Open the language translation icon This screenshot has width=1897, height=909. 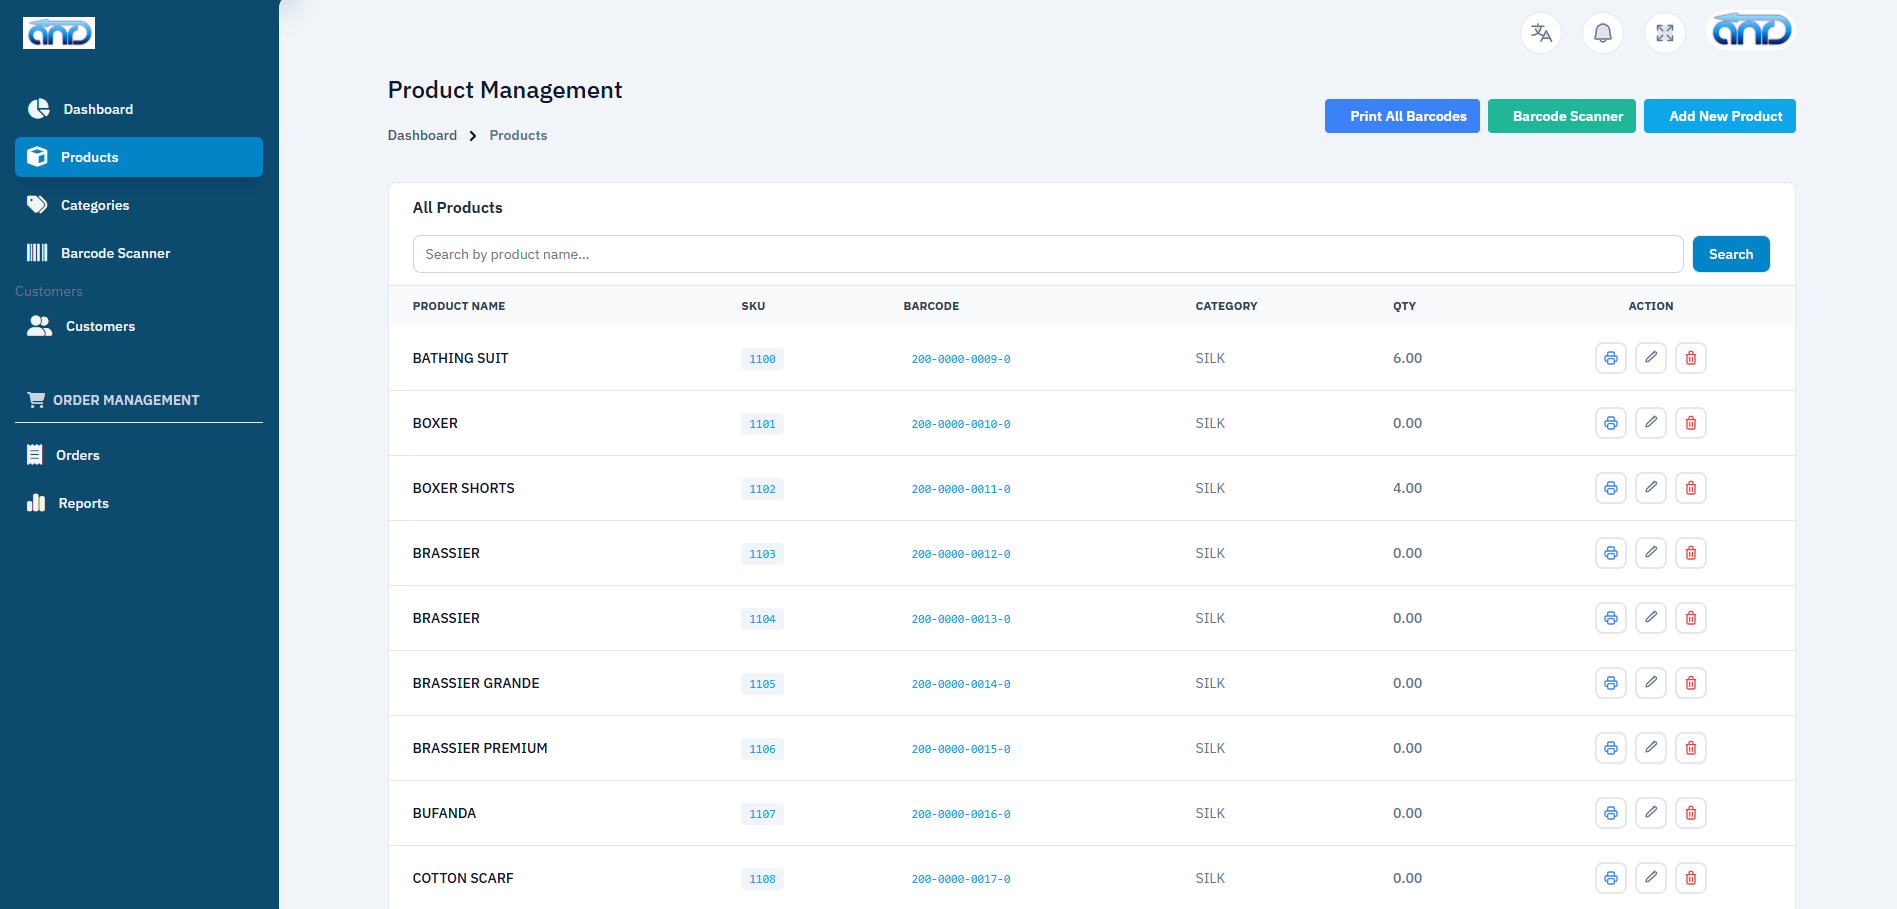tap(1541, 33)
